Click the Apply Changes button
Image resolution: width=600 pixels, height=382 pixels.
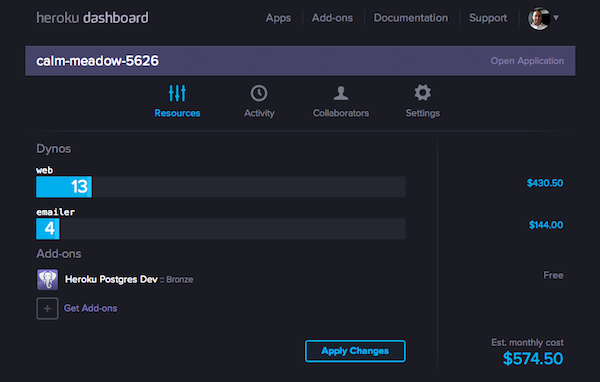355,351
